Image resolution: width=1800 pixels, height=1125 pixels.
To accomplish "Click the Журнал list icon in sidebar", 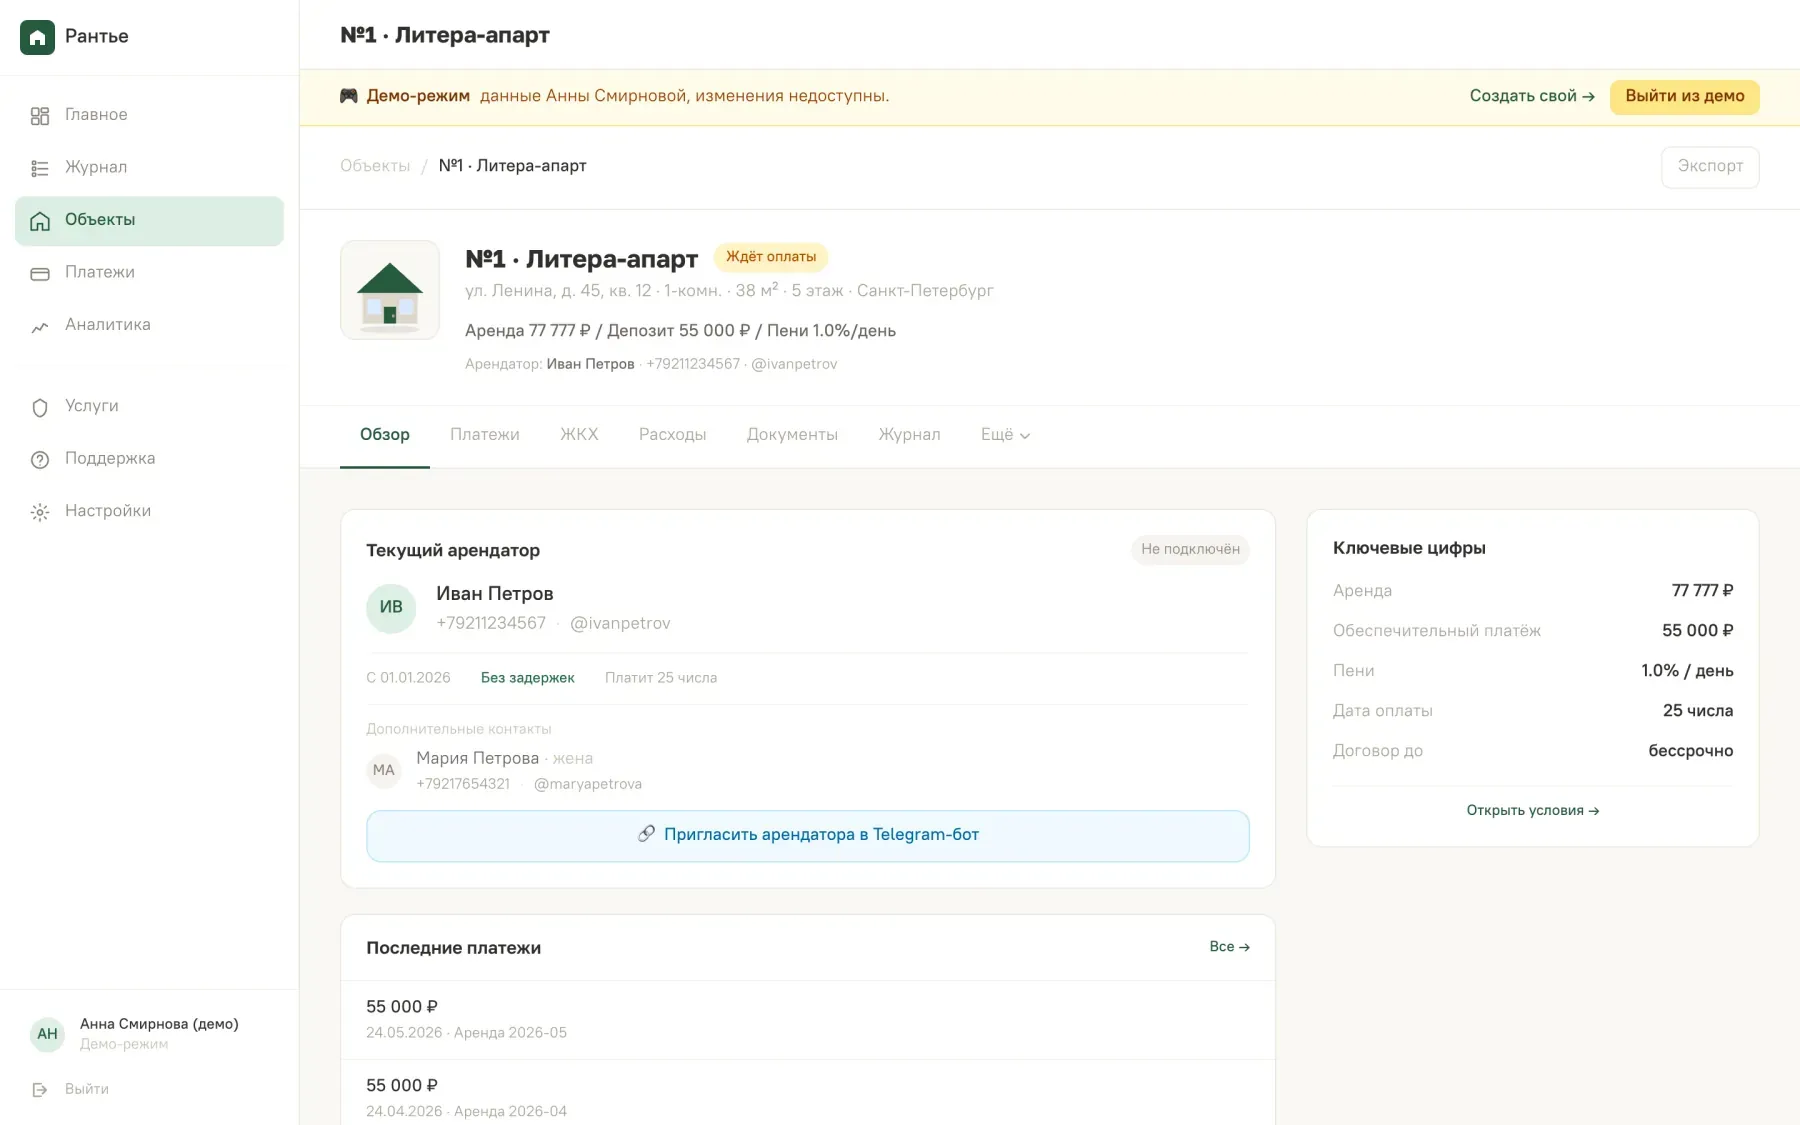I will 40,168.
